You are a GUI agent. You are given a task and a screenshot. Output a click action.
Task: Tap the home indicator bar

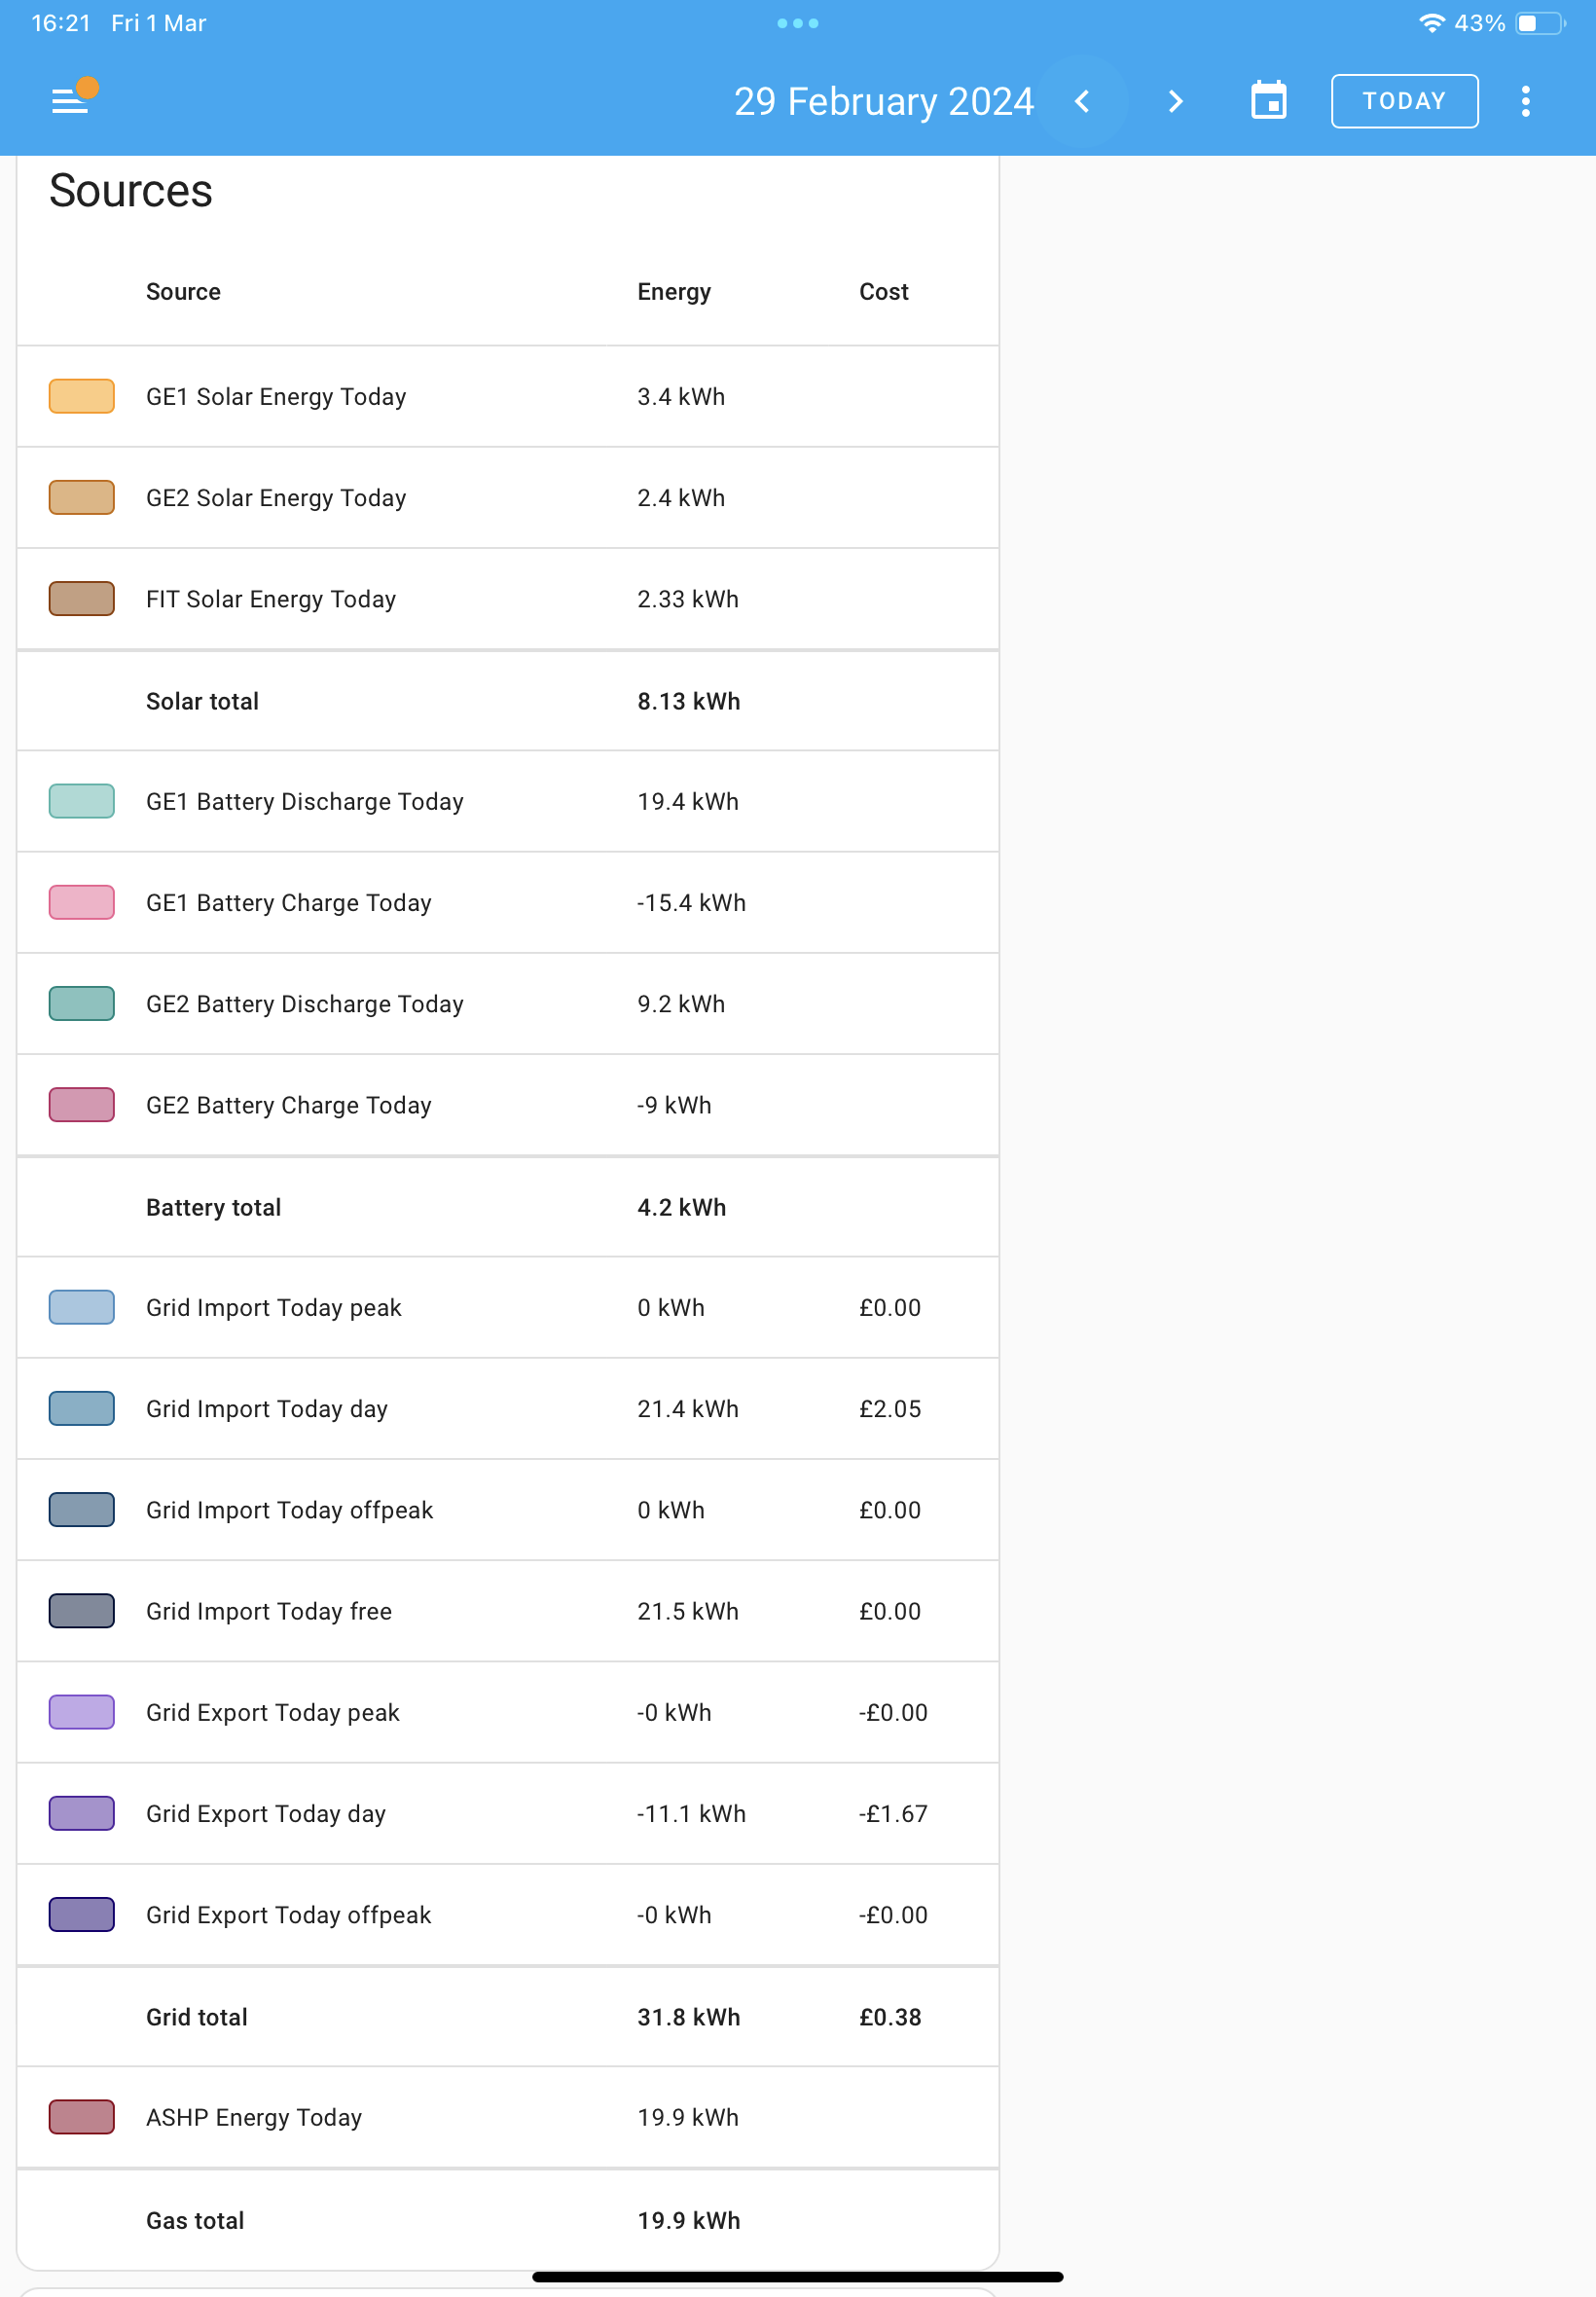798,2276
